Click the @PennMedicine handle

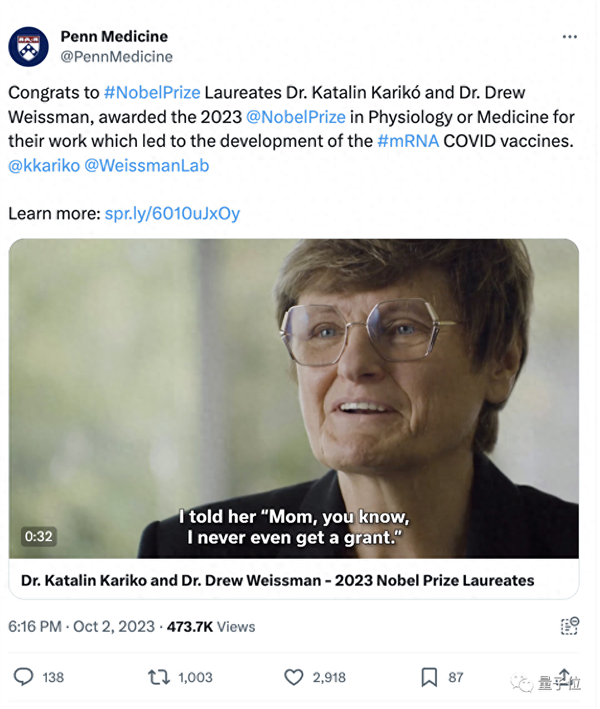click(x=116, y=57)
